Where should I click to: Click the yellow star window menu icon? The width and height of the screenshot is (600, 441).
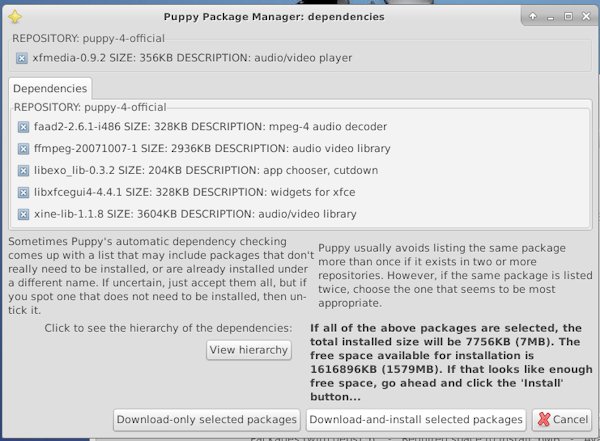(x=15, y=17)
